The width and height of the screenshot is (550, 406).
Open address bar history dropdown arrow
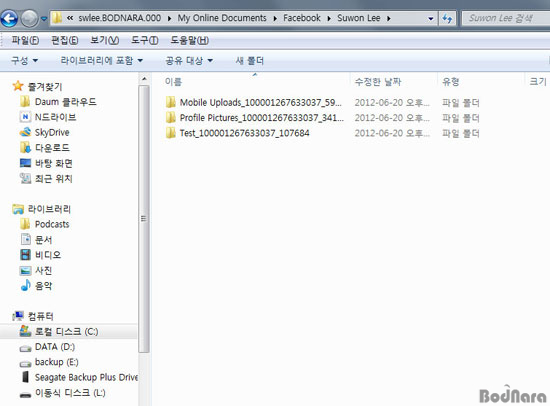tap(431, 18)
